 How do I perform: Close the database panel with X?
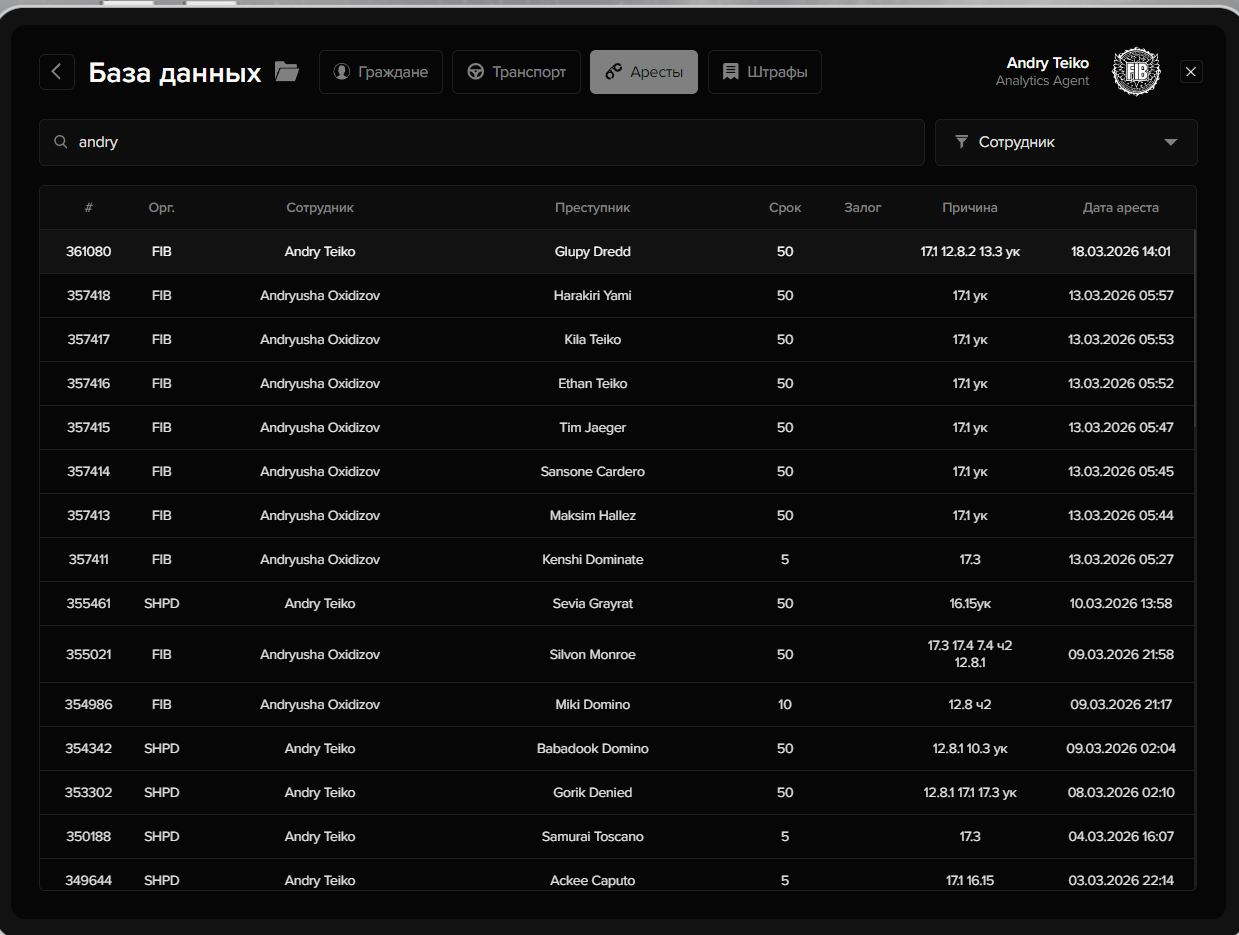pos(1190,72)
